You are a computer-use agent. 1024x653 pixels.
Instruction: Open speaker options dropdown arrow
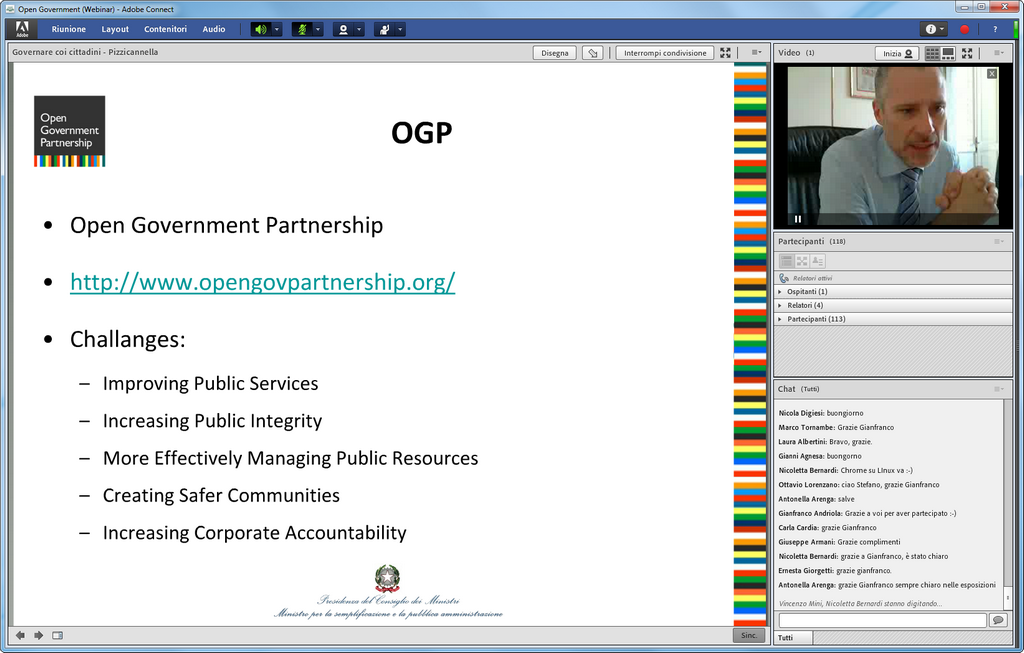277,29
